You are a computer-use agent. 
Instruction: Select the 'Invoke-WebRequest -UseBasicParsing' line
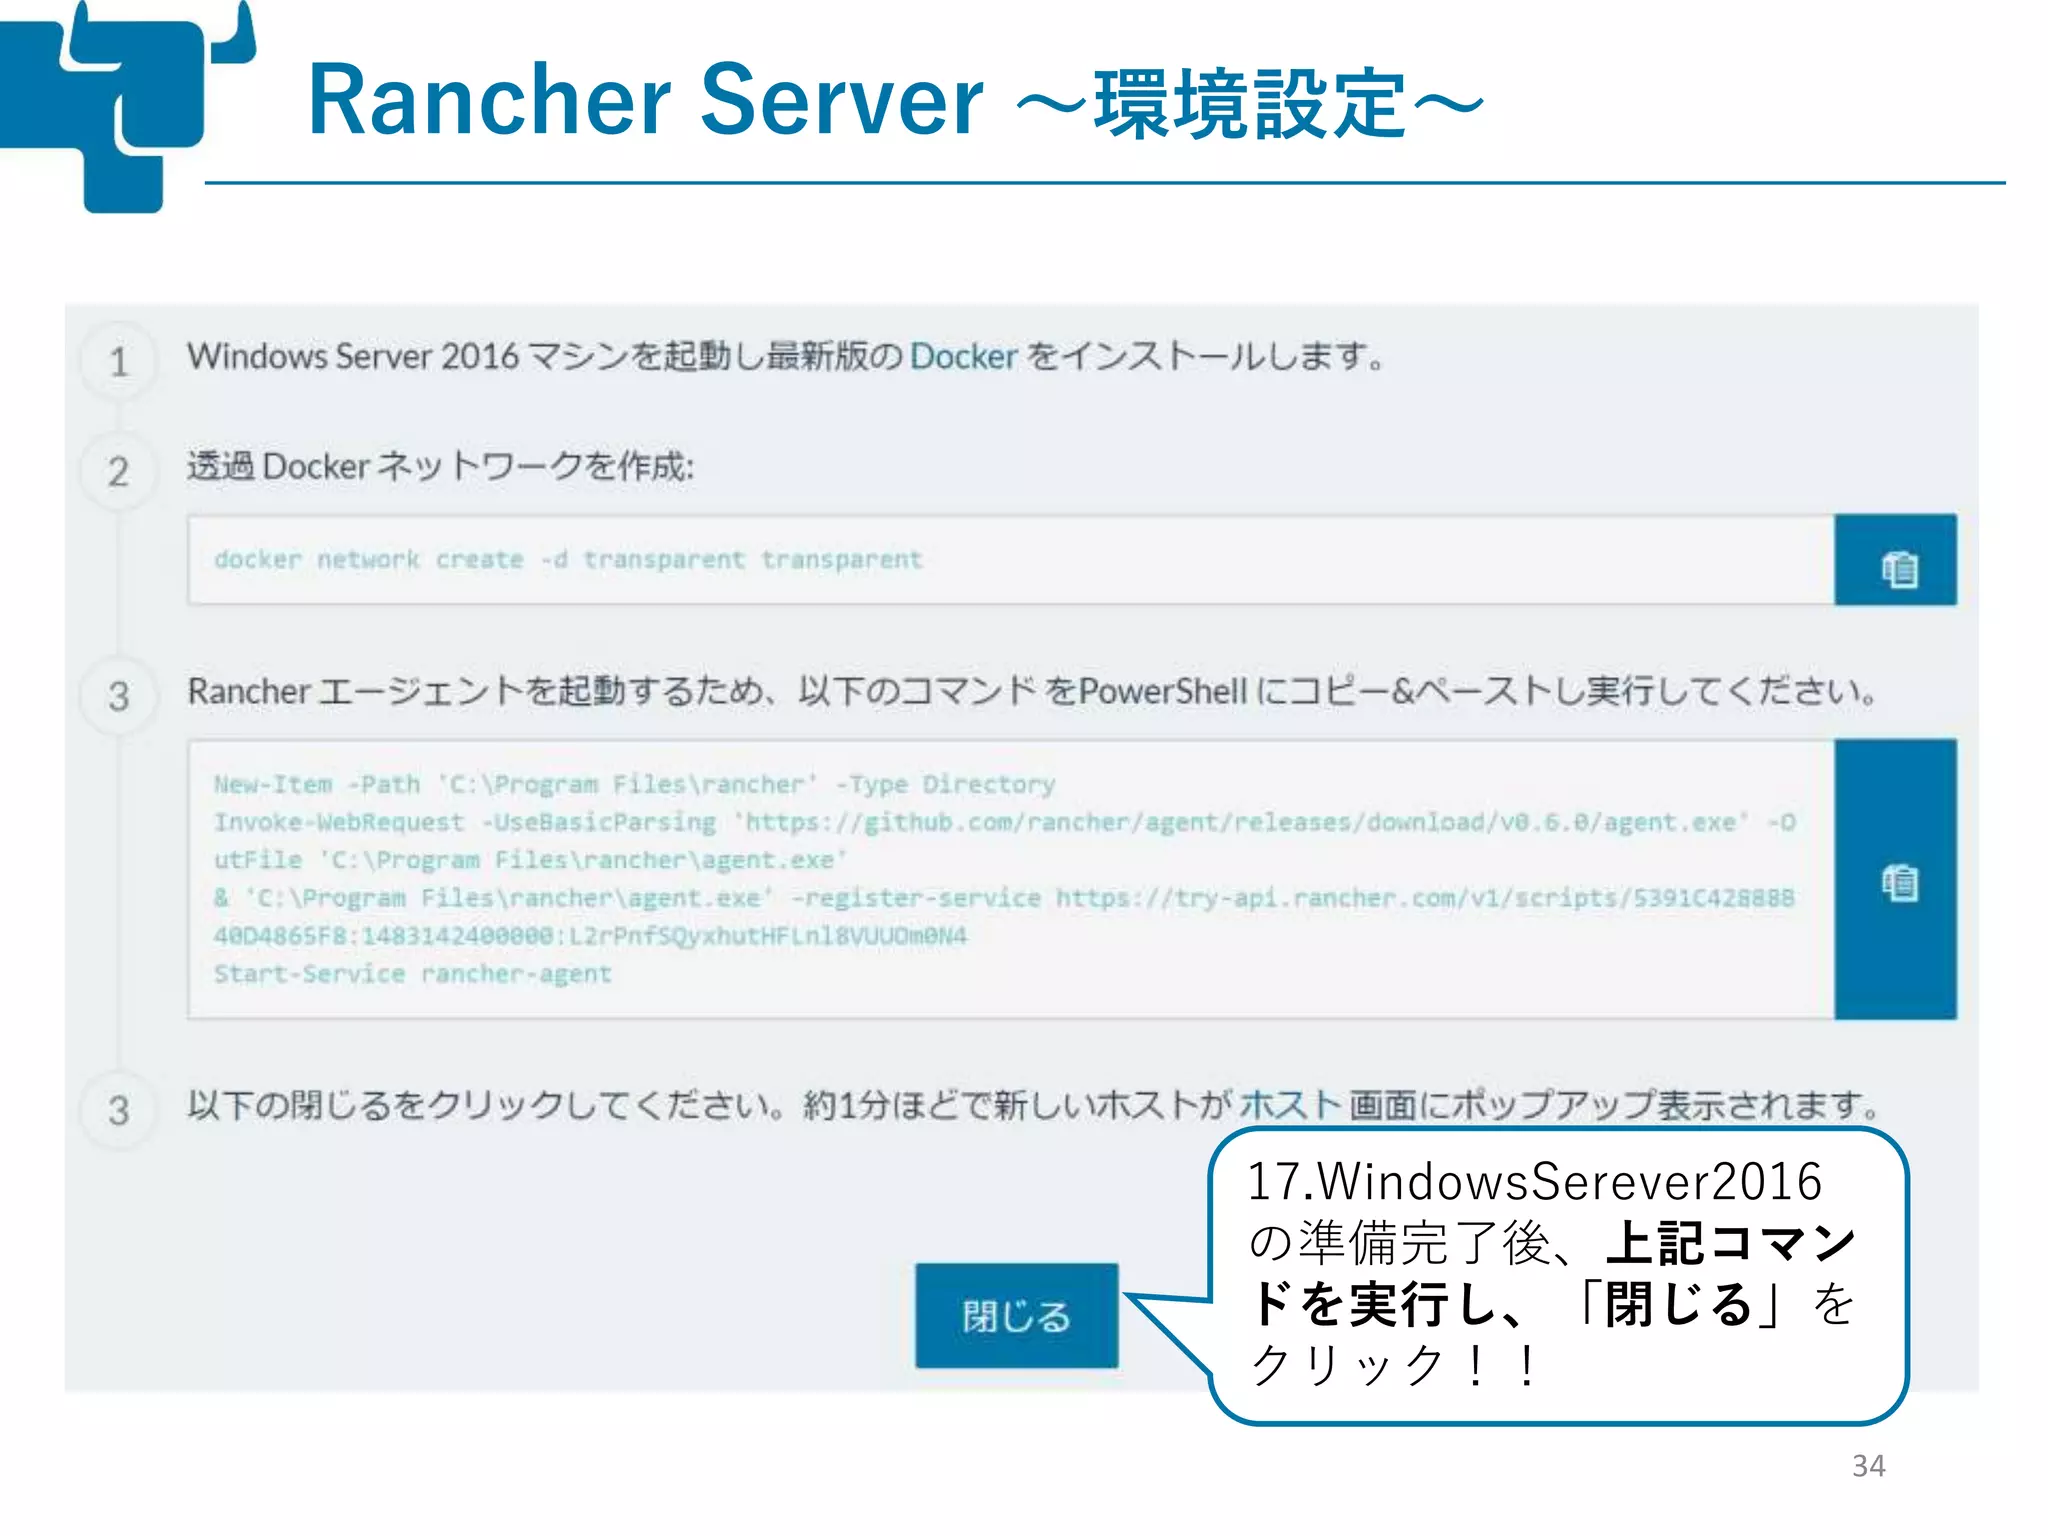pyautogui.click(x=1004, y=822)
